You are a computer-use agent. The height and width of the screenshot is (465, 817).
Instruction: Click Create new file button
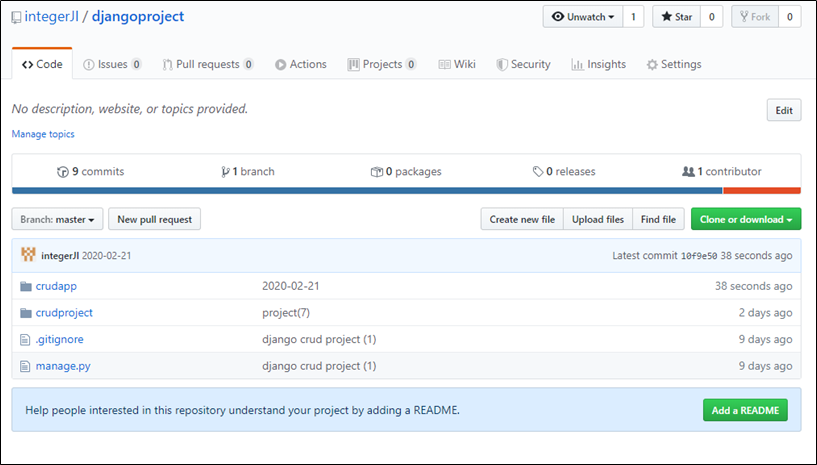(x=522, y=219)
